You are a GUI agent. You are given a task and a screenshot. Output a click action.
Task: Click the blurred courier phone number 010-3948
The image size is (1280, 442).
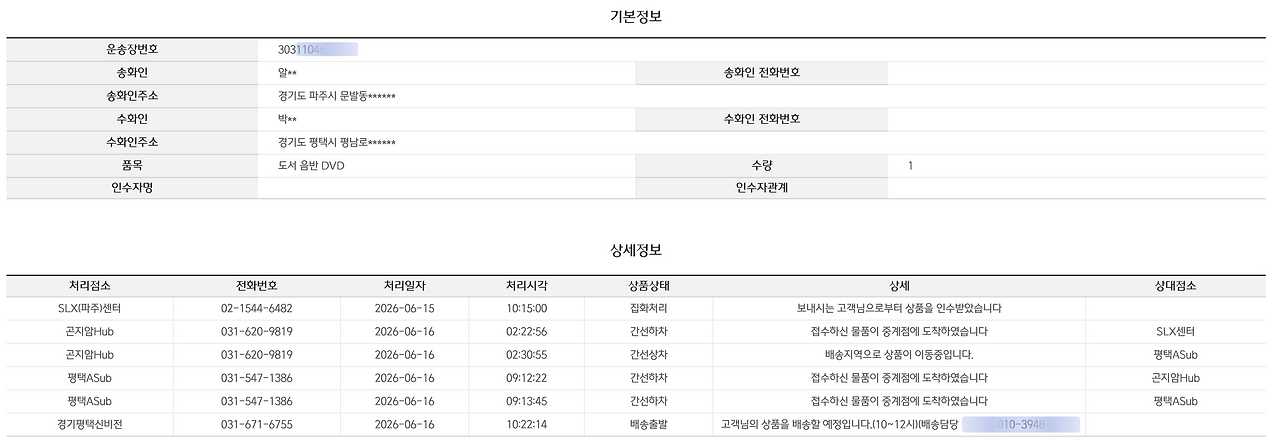click(x=1021, y=424)
